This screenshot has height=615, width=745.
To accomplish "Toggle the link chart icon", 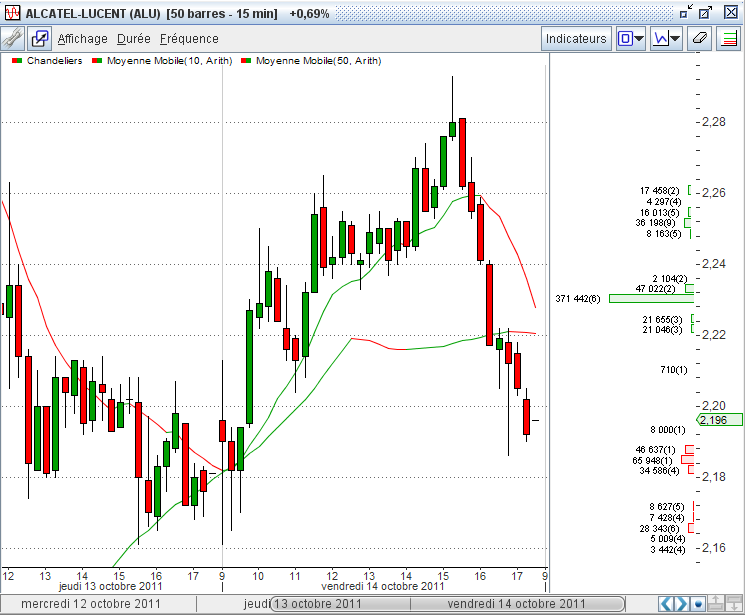I will click(x=40, y=39).
